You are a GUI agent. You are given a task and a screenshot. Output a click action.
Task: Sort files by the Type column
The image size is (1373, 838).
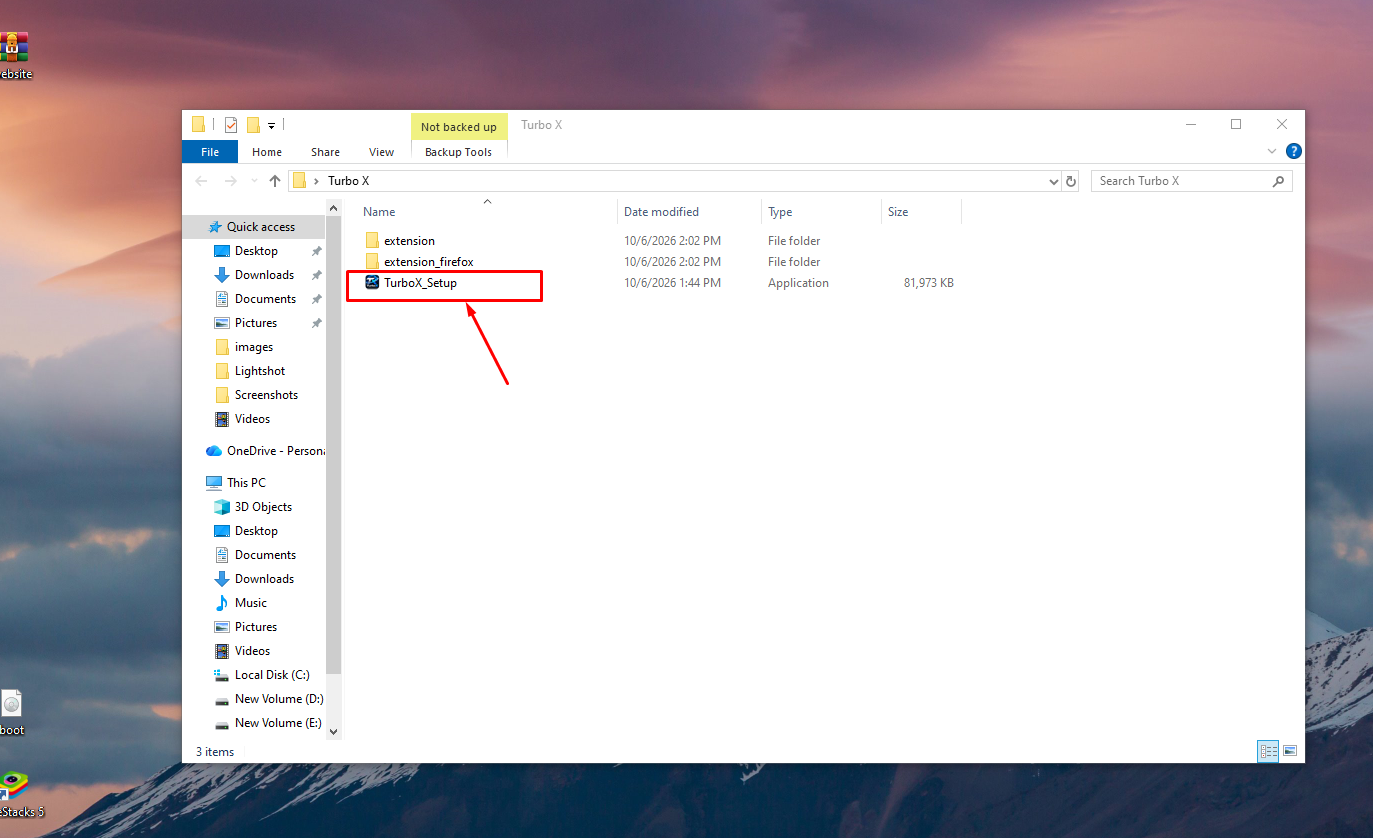coord(821,212)
